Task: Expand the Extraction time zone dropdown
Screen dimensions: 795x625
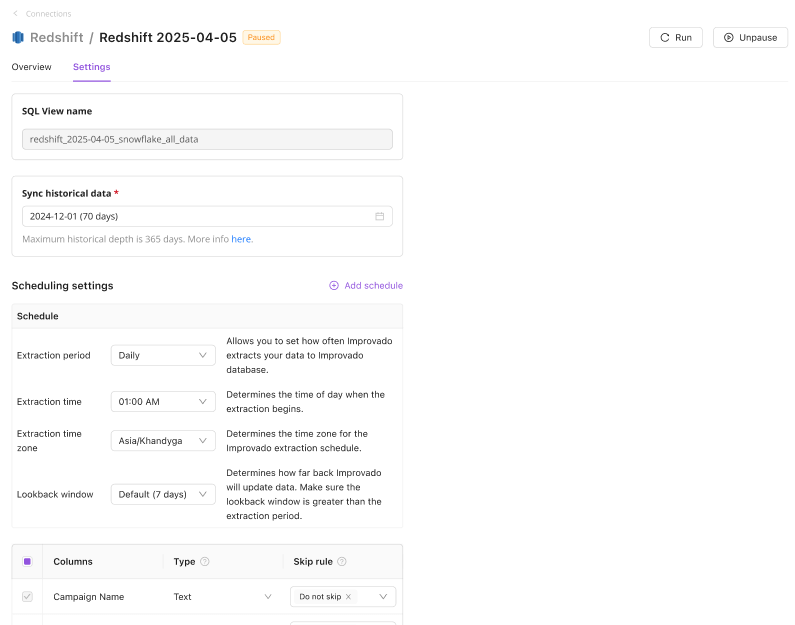Action: [163, 440]
